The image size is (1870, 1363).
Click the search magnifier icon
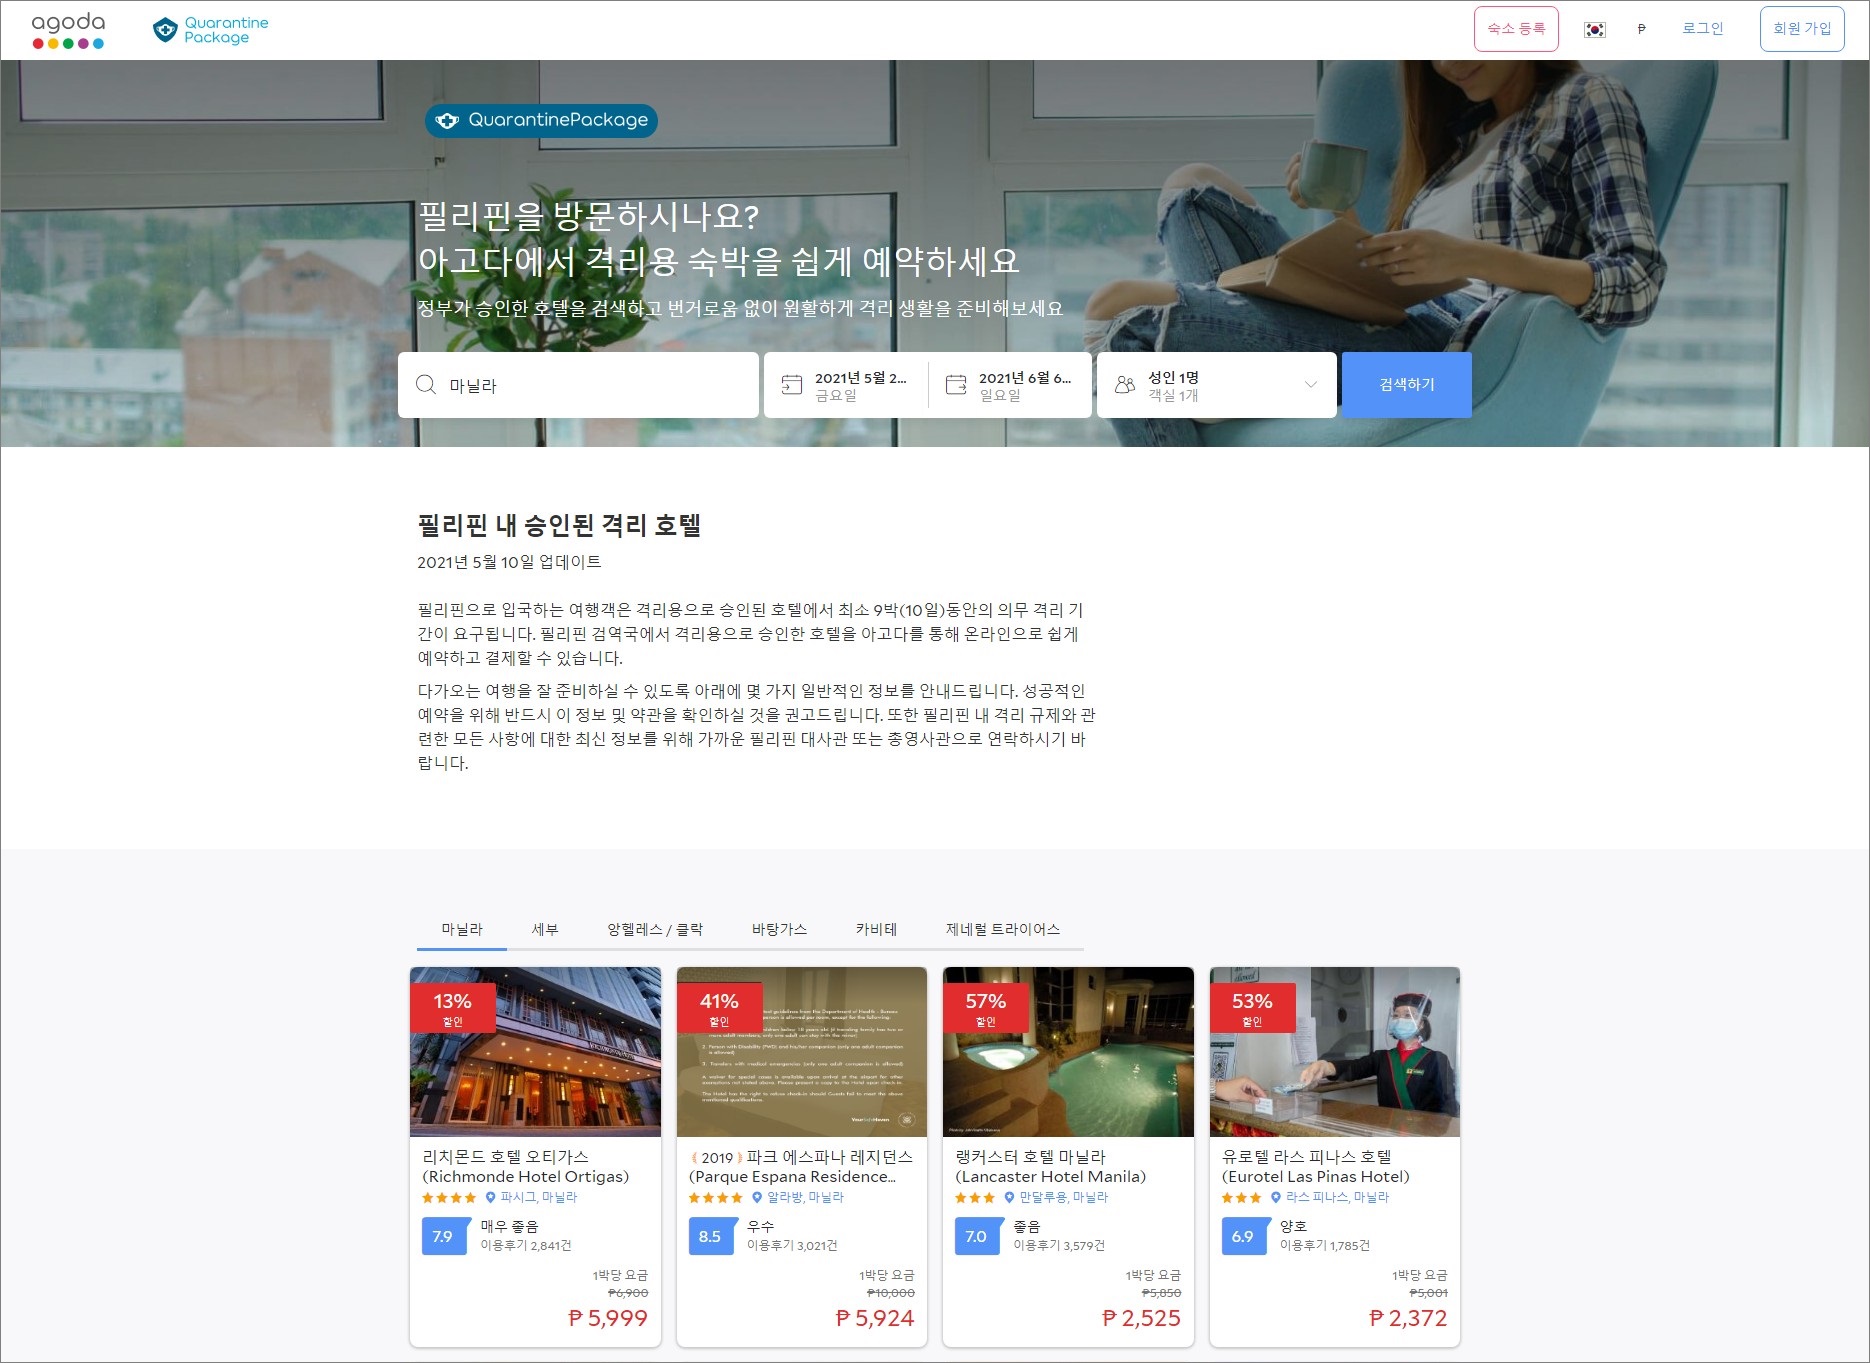click(x=426, y=385)
